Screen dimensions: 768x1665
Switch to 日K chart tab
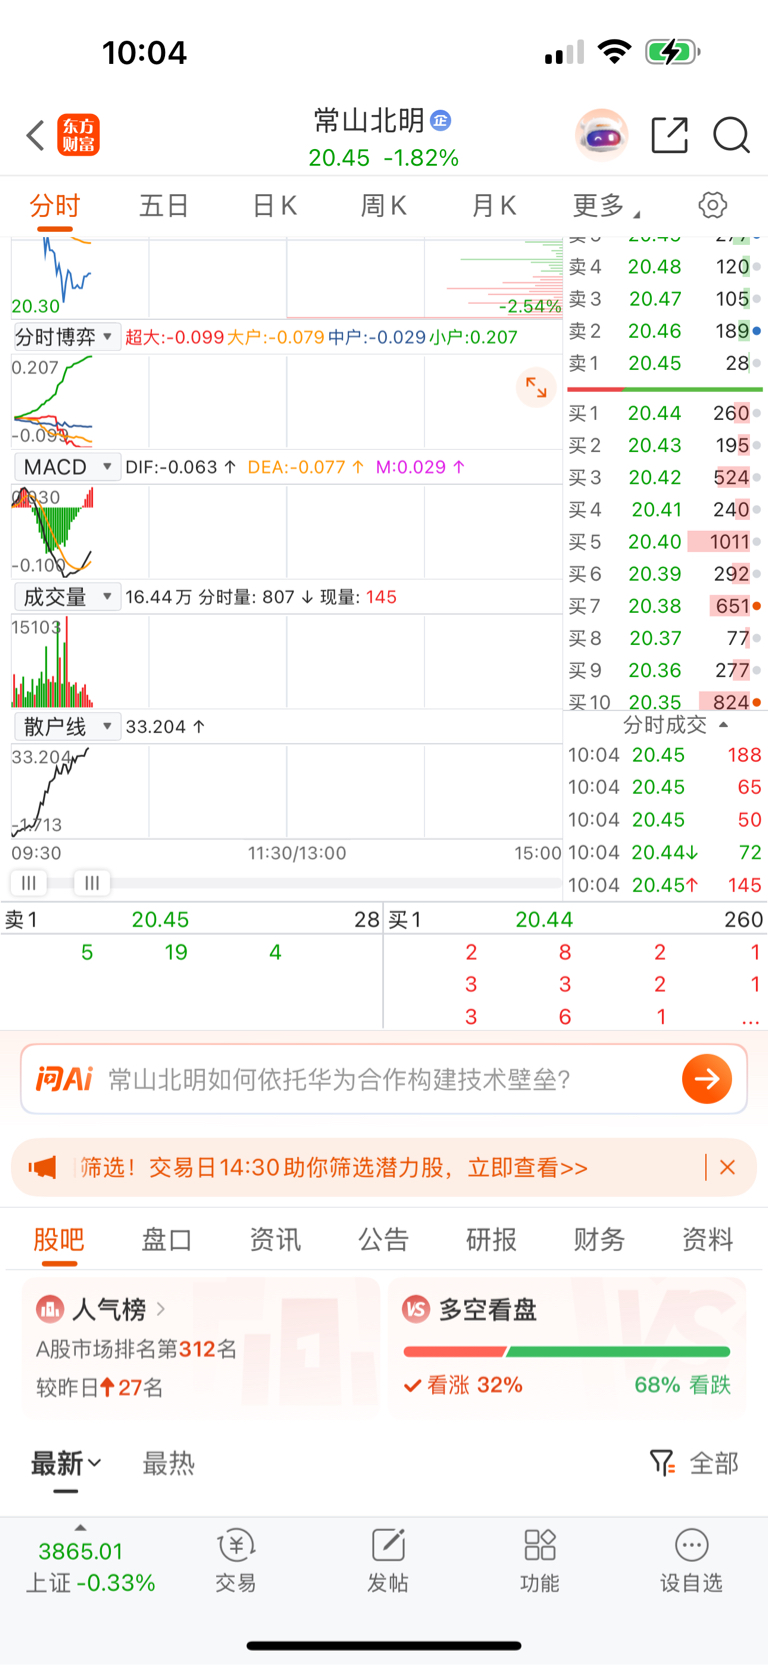pyautogui.click(x=274, y=206)
